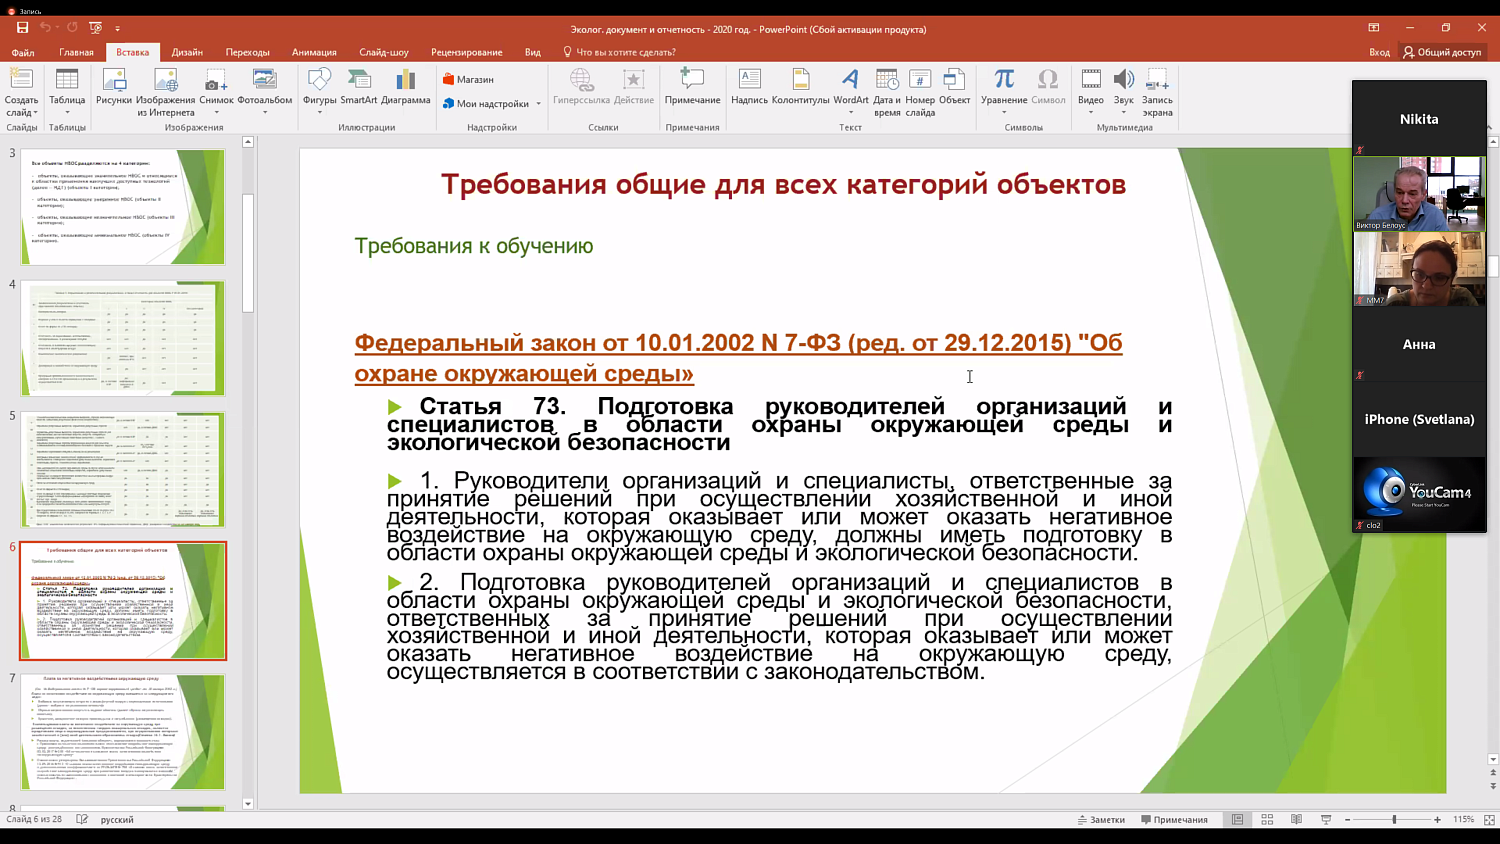Screen dimensions: 1500x844
Task: Start slideshow from beginning via quick access icon
Action: [95, 28]
